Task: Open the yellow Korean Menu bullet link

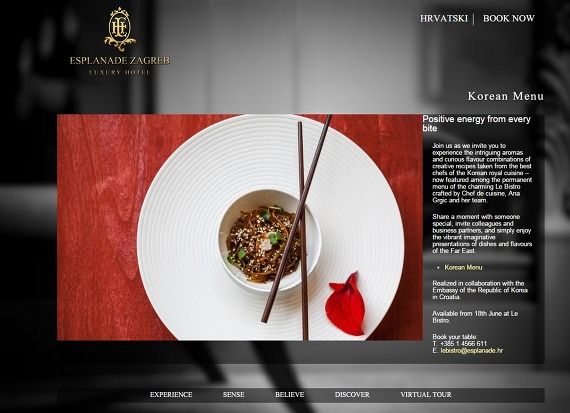Action: pos(463,267)
